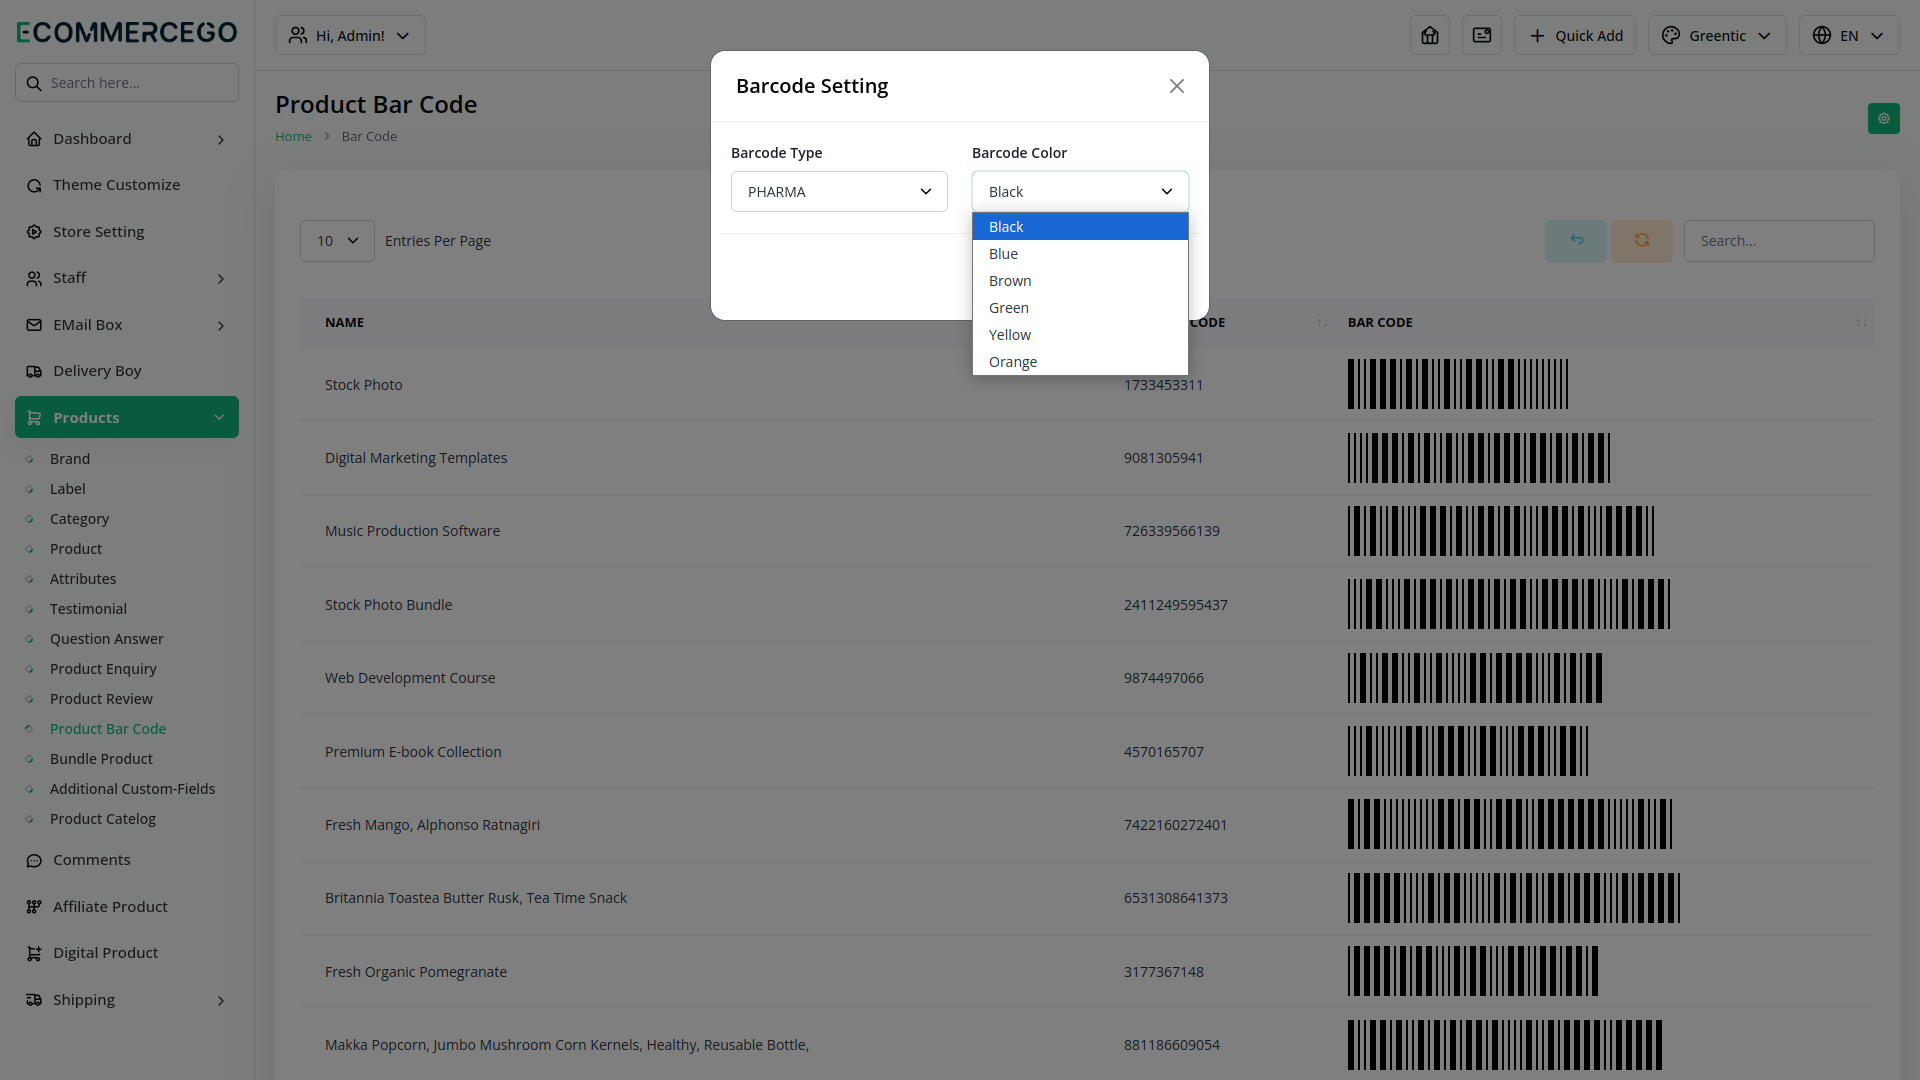Screen dimensions: 1920x1080
Task: Click the Affiliate Product icon
Action: coord(34,907)
